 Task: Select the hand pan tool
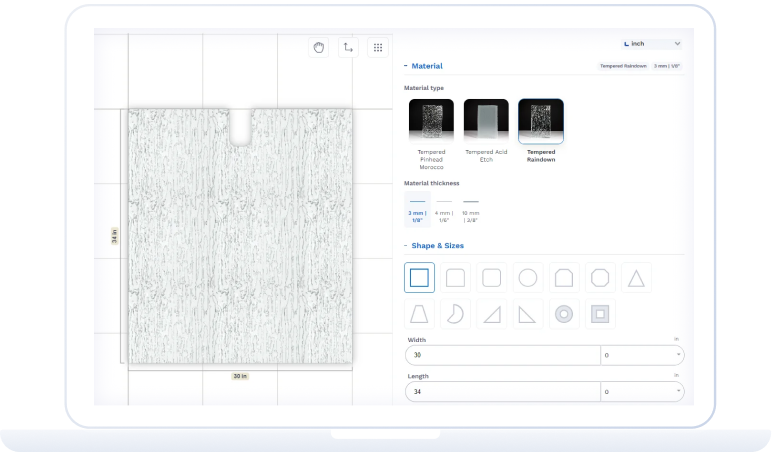point(319,47)
